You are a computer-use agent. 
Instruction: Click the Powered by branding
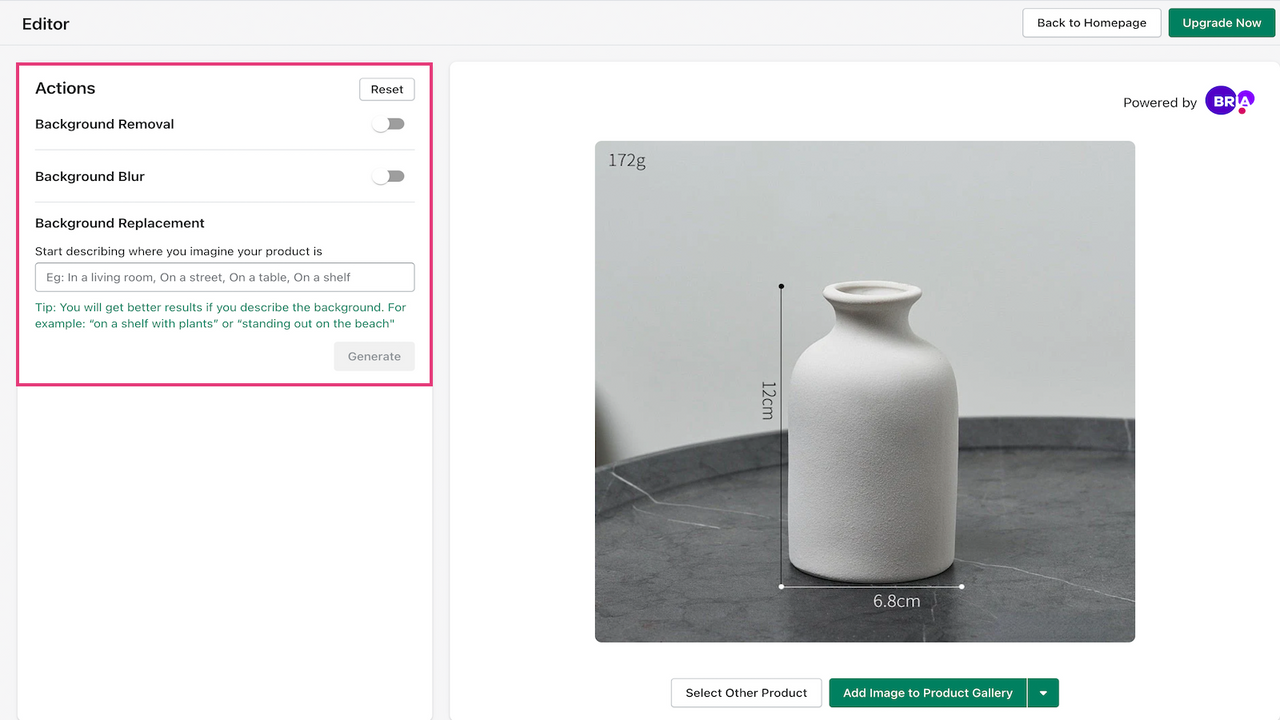tap(1160, 102)
